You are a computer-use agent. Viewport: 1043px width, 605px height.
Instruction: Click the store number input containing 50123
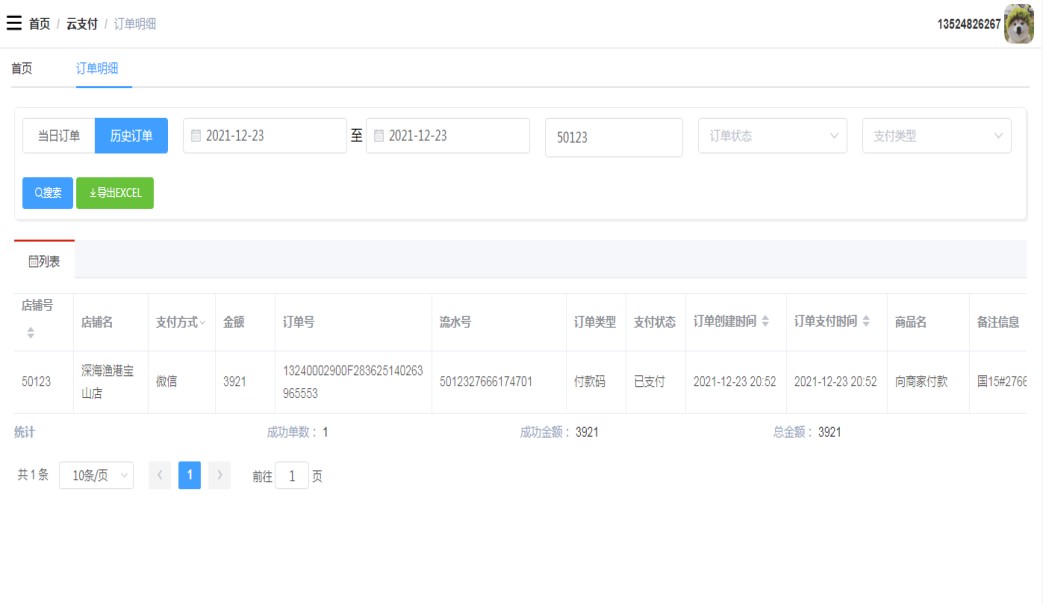[x=613, y=138]
